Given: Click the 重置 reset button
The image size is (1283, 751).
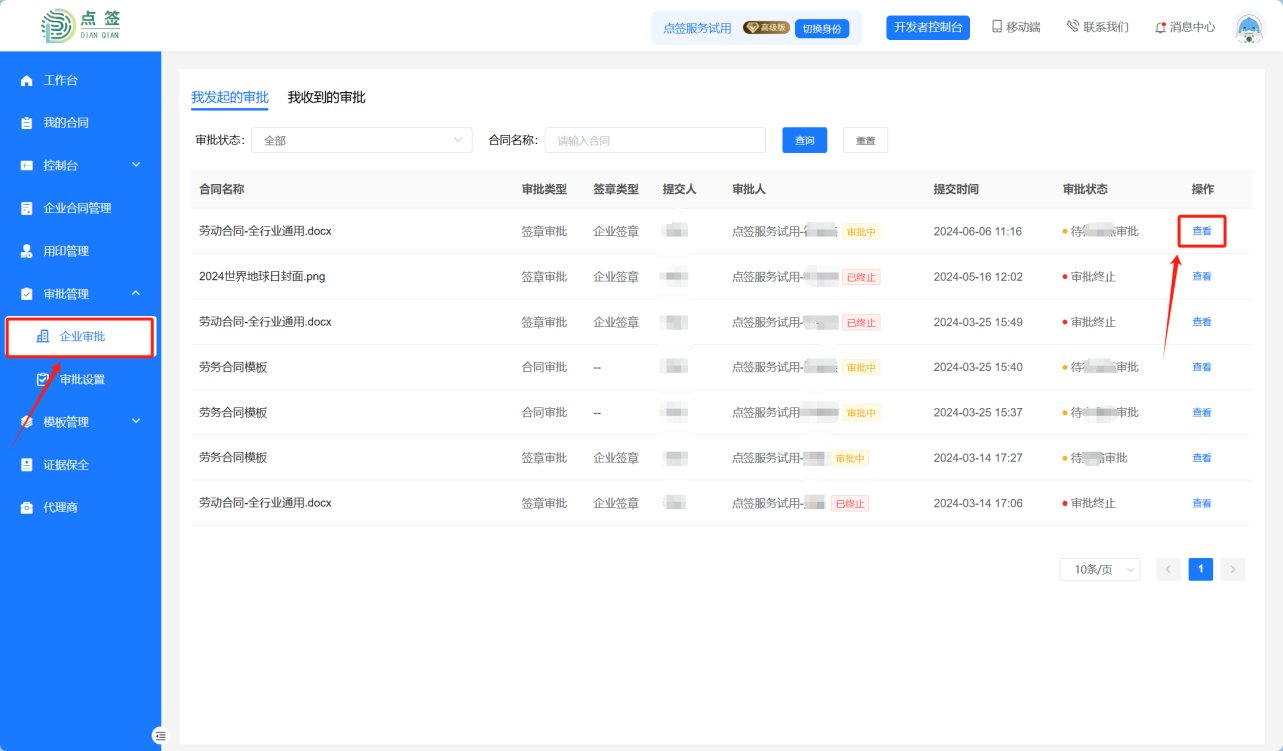Looking at the screenshot, I should [x=865, y=140].
